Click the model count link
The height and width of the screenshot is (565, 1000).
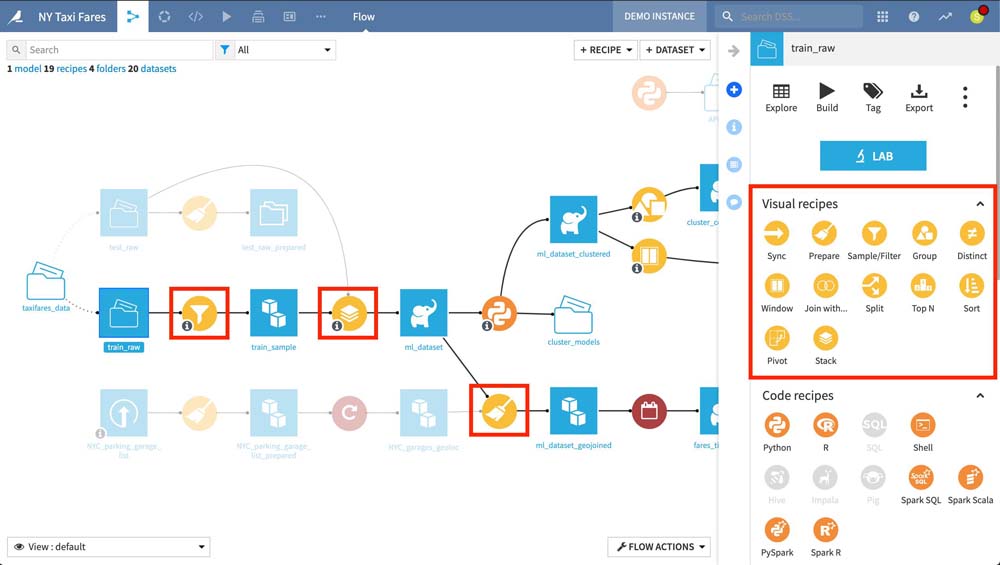coord(24,68)
